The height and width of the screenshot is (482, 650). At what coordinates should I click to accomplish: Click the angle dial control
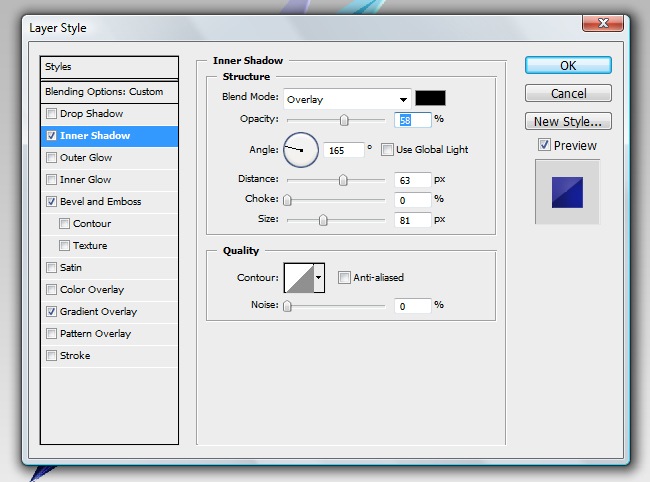pyautogui.click(x=300, y=150)
